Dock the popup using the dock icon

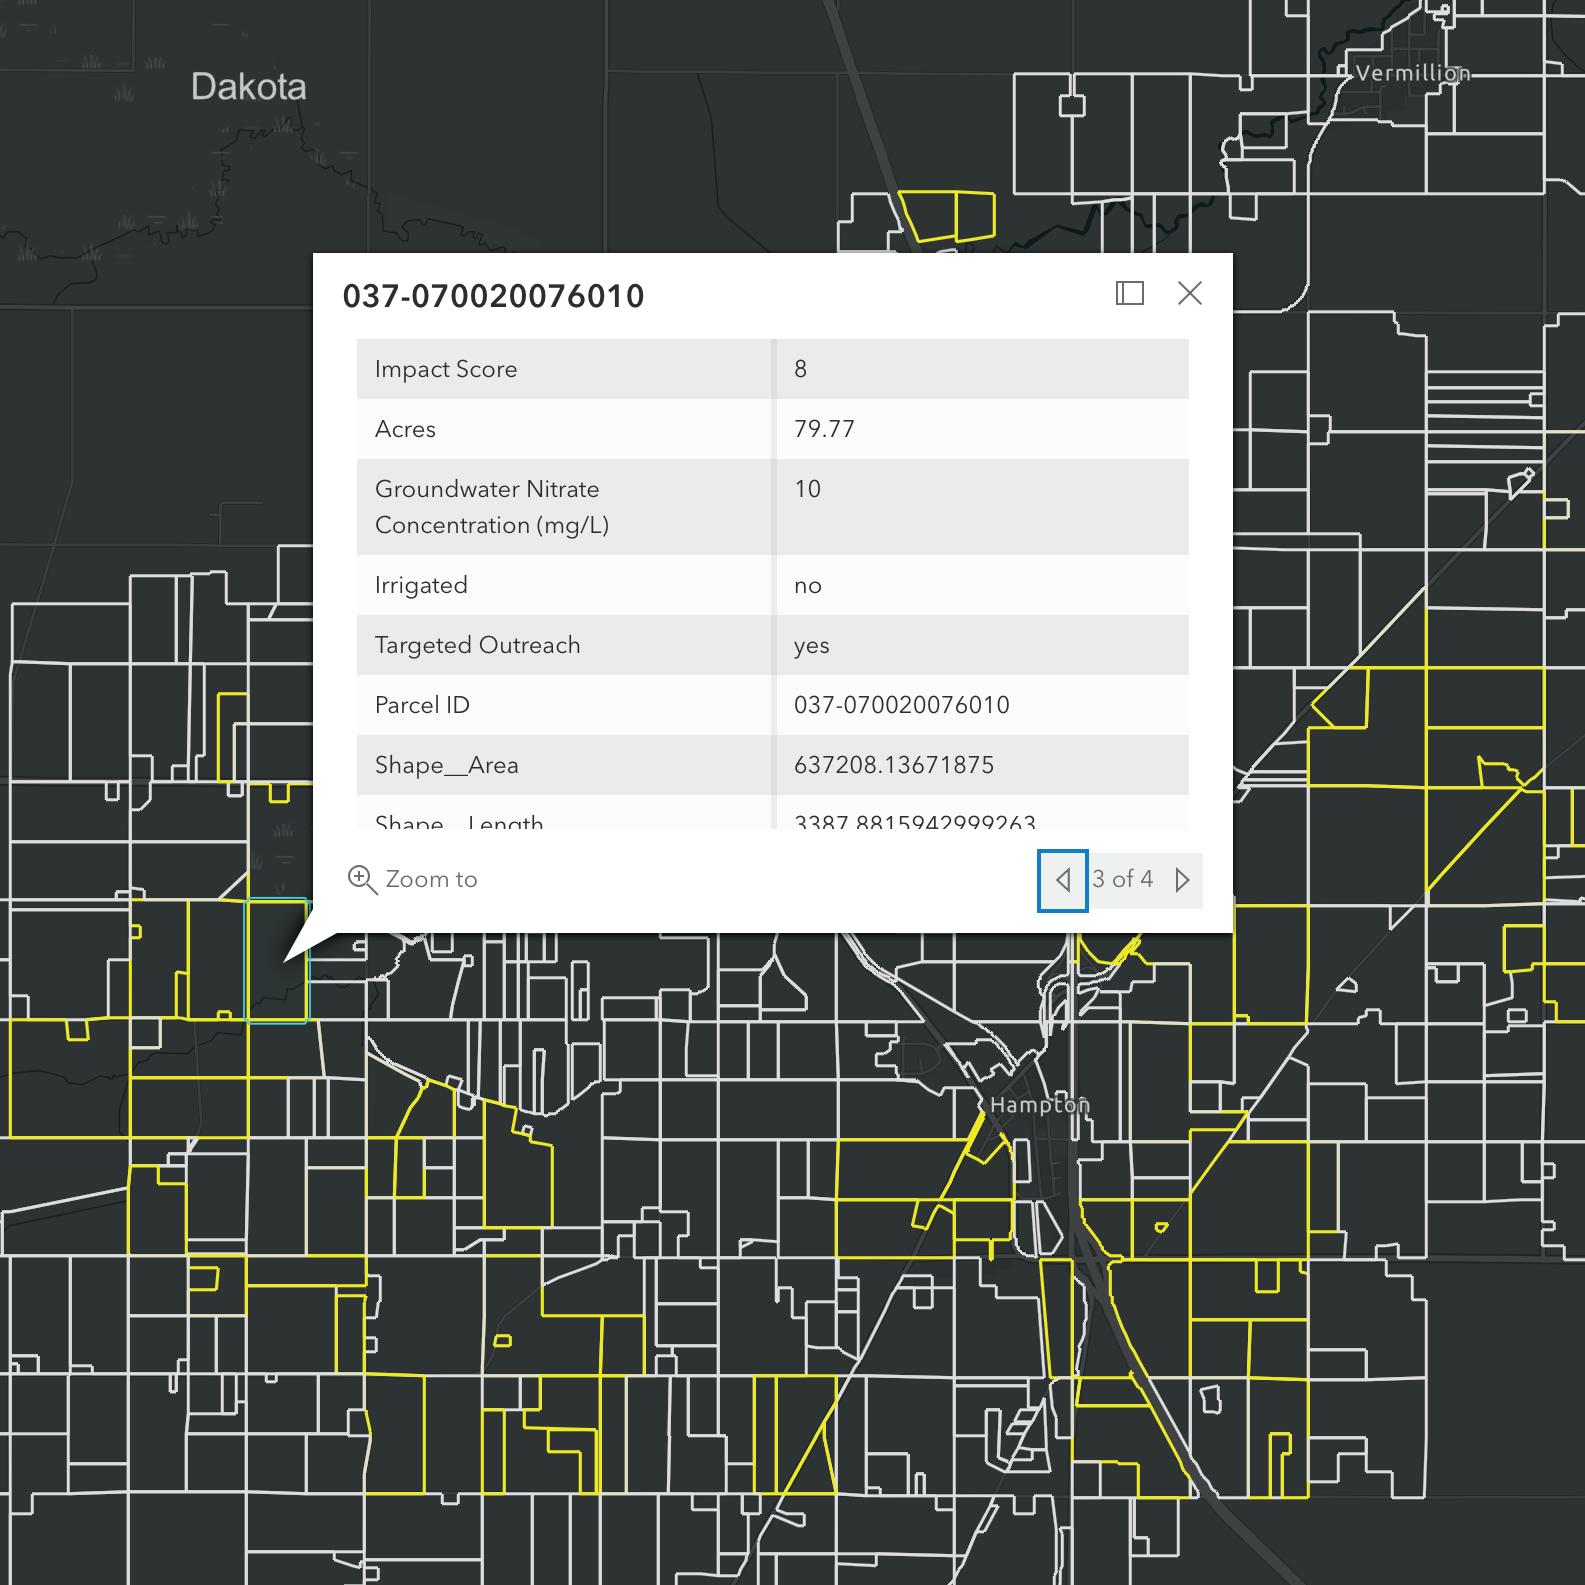point(1130,293)
